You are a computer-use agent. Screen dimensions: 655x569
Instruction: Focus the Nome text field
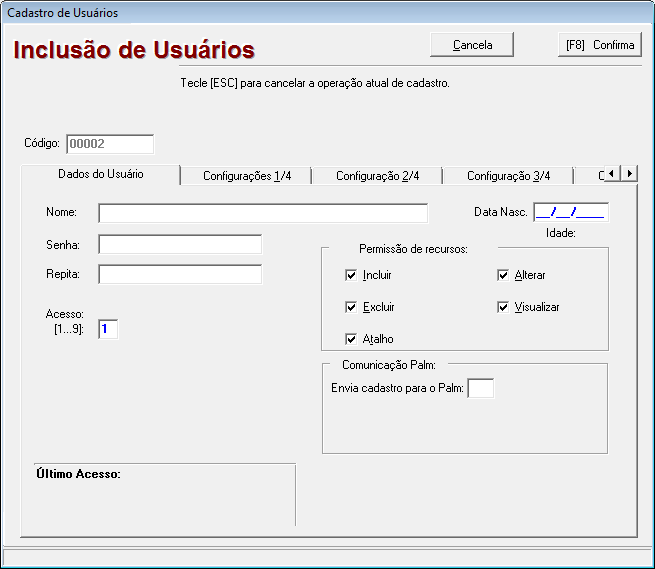coord(263,212)
